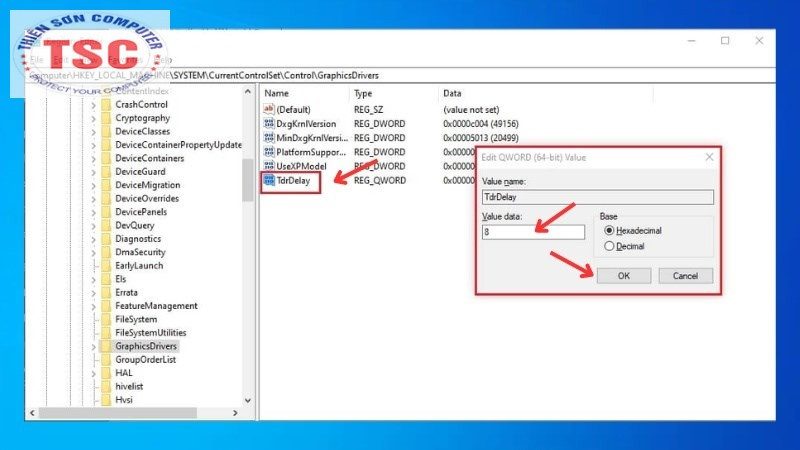
Task: Select the DeviceContainerPropertyUpdate tree item
Action: click(x=178, y=145)
